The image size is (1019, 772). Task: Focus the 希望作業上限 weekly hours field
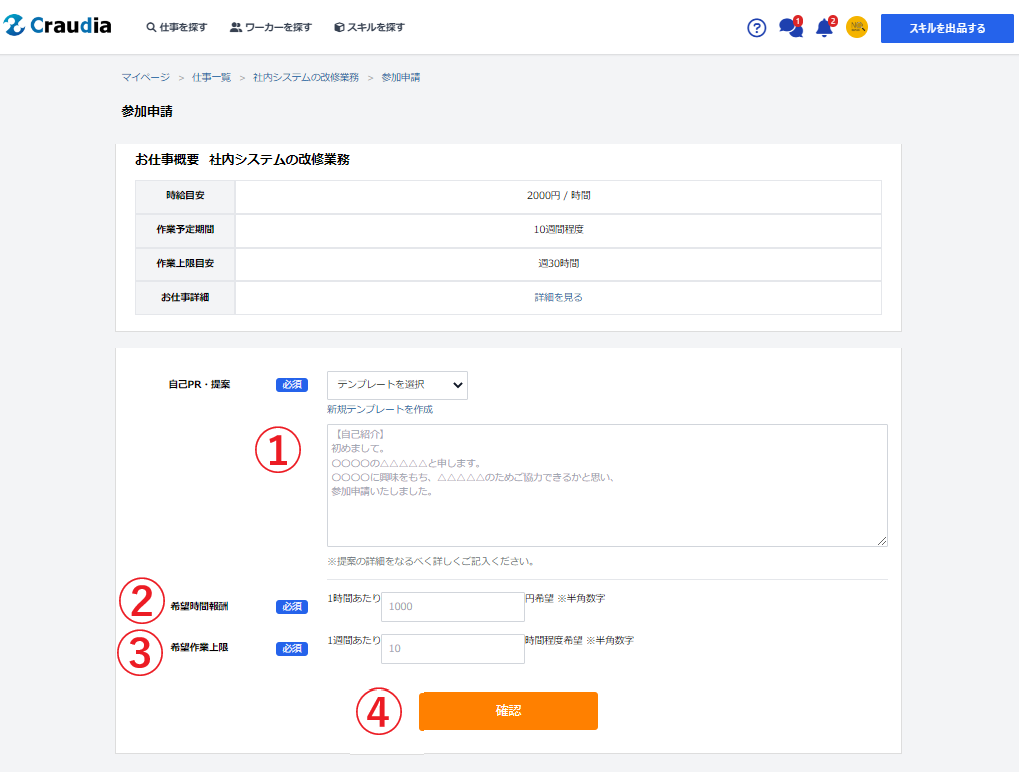click(452, 648)
